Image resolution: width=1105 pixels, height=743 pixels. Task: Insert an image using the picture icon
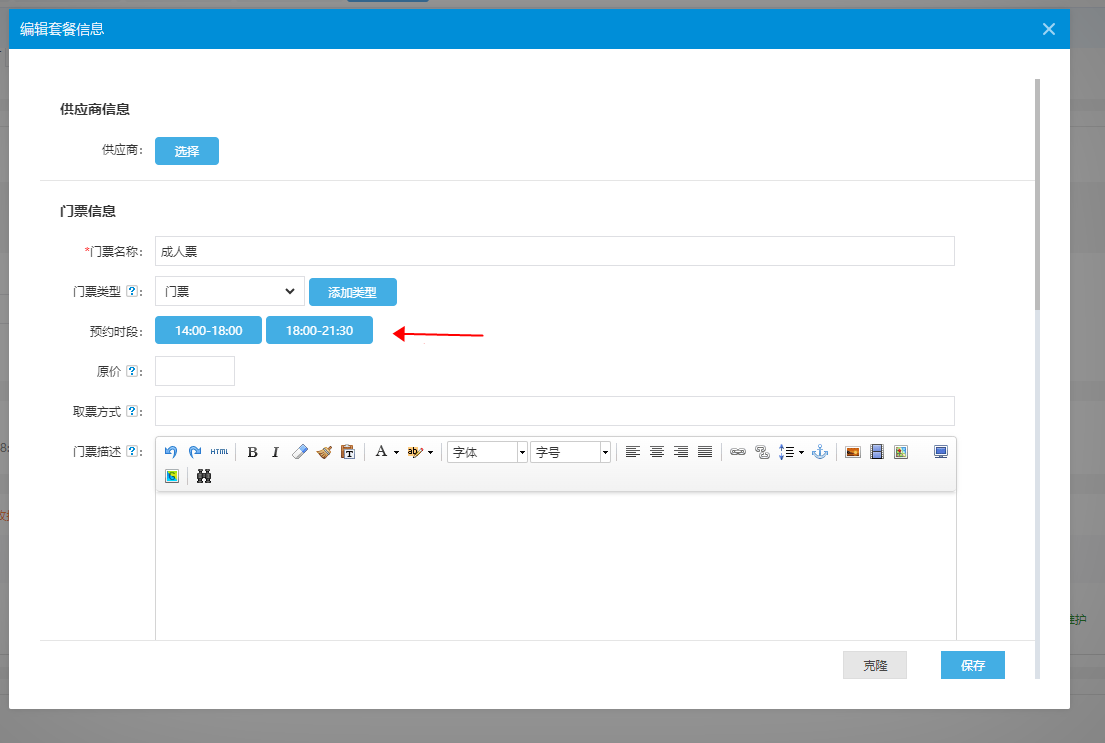click(853, 452)
